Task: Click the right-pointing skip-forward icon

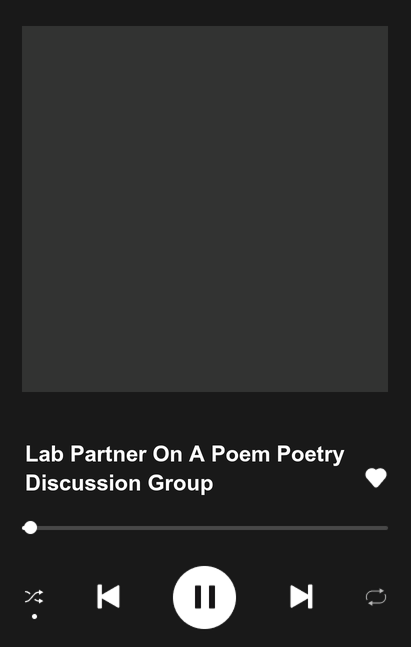Action: click(301, 597)
